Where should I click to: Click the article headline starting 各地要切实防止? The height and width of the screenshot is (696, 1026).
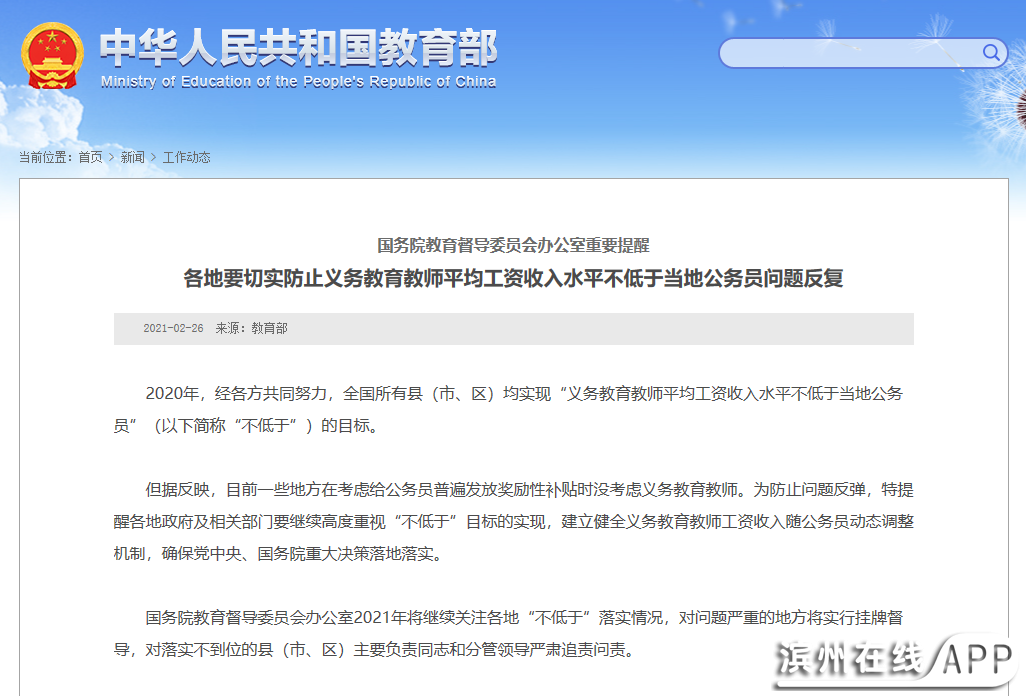coord(513,278)
